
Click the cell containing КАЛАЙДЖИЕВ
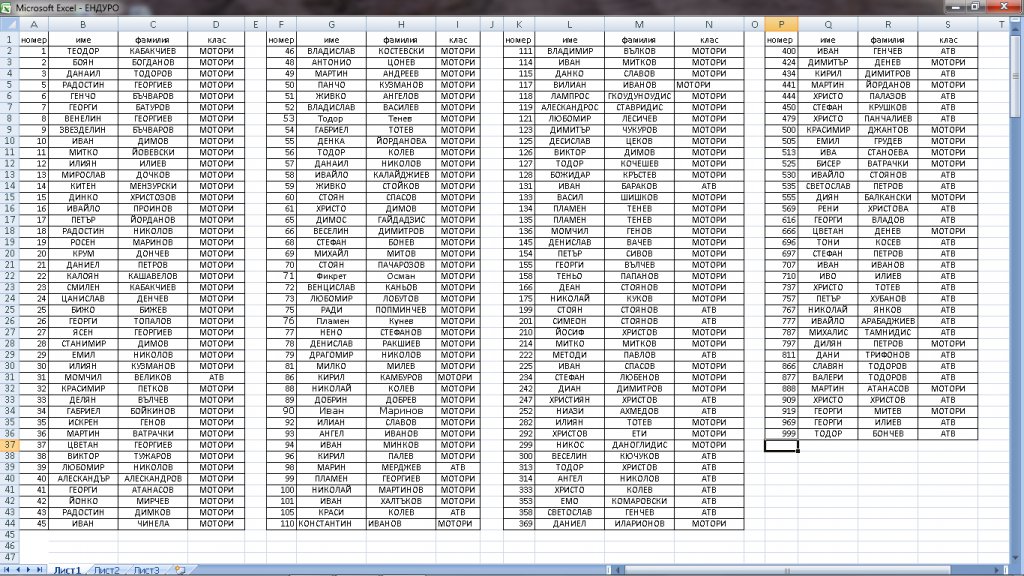pos(401,175)
